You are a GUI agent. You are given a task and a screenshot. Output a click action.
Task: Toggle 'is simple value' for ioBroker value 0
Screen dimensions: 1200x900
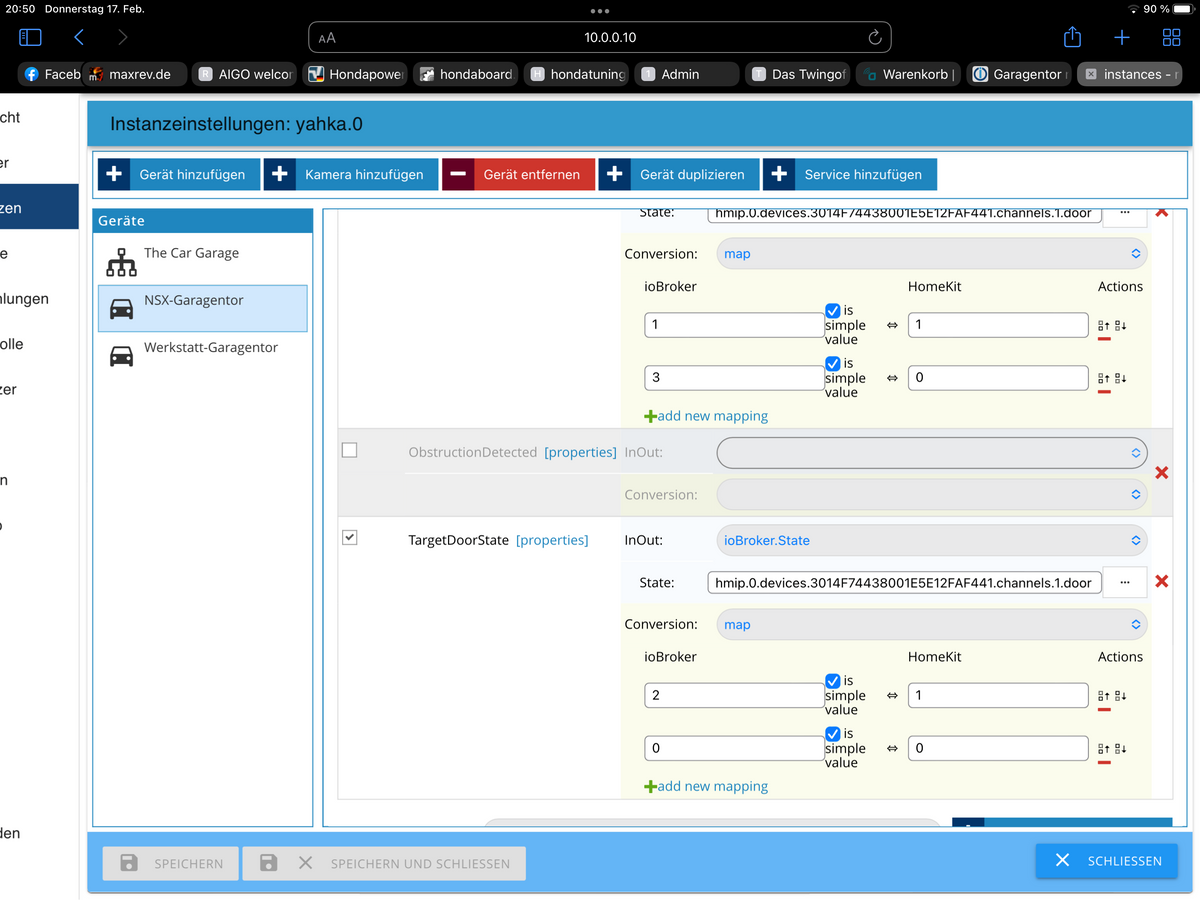point(833,735)
